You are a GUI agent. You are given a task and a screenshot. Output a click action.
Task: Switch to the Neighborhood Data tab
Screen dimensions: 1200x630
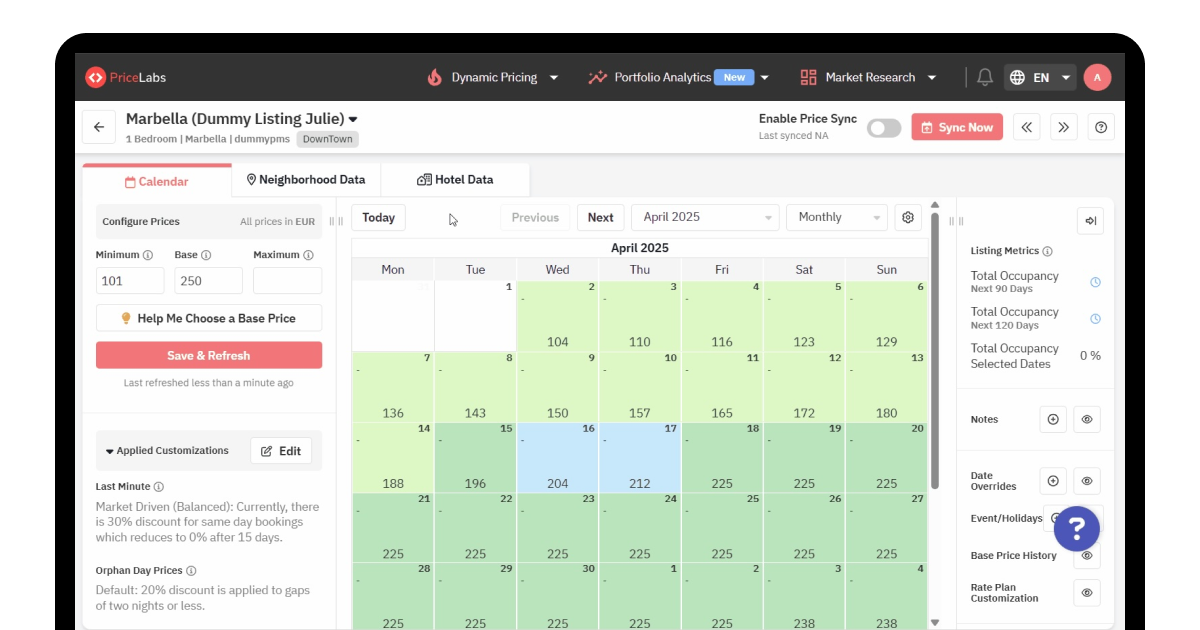[x=306, y=180]
